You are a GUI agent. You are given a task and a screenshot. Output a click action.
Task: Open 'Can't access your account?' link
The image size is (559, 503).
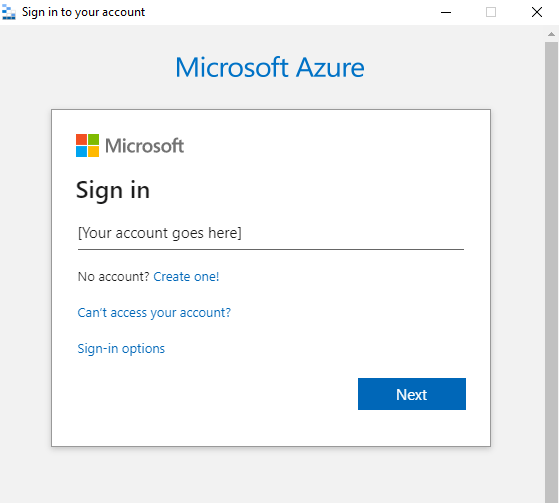(154, 313)
